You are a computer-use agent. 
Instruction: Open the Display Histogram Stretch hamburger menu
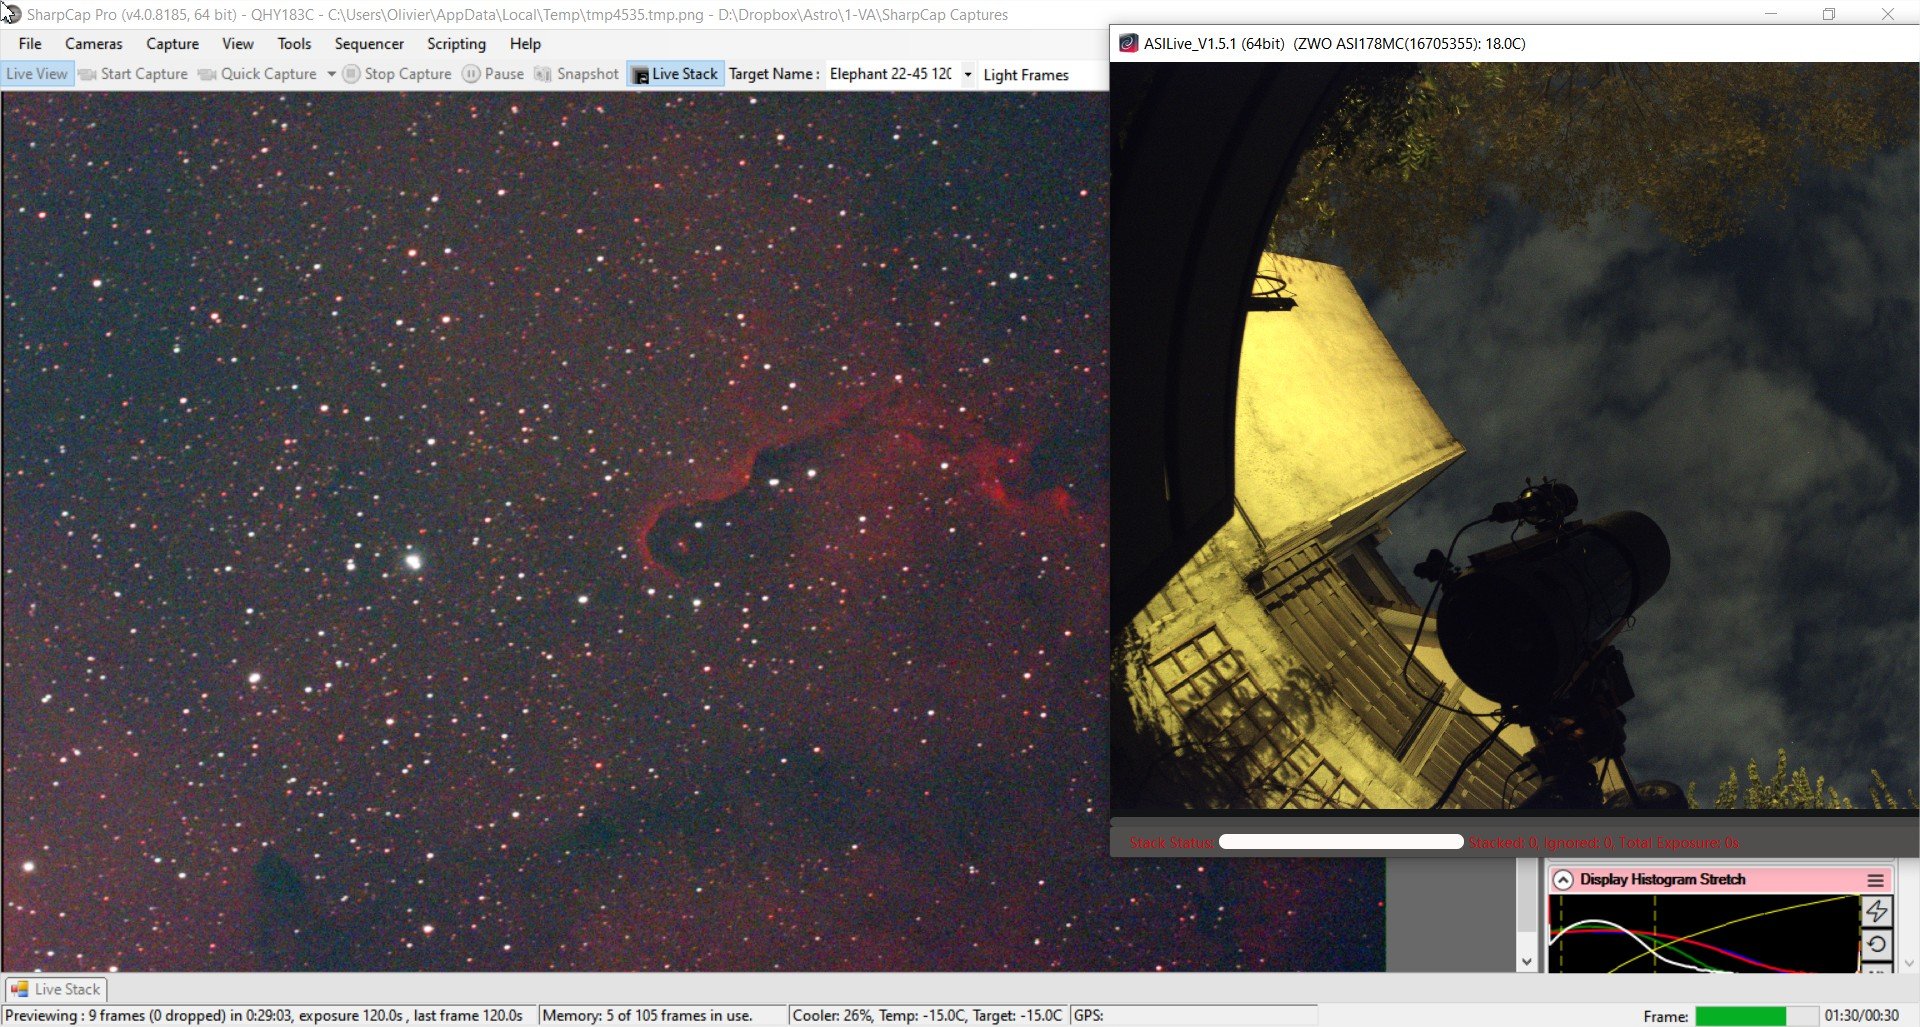[1875, 880]
